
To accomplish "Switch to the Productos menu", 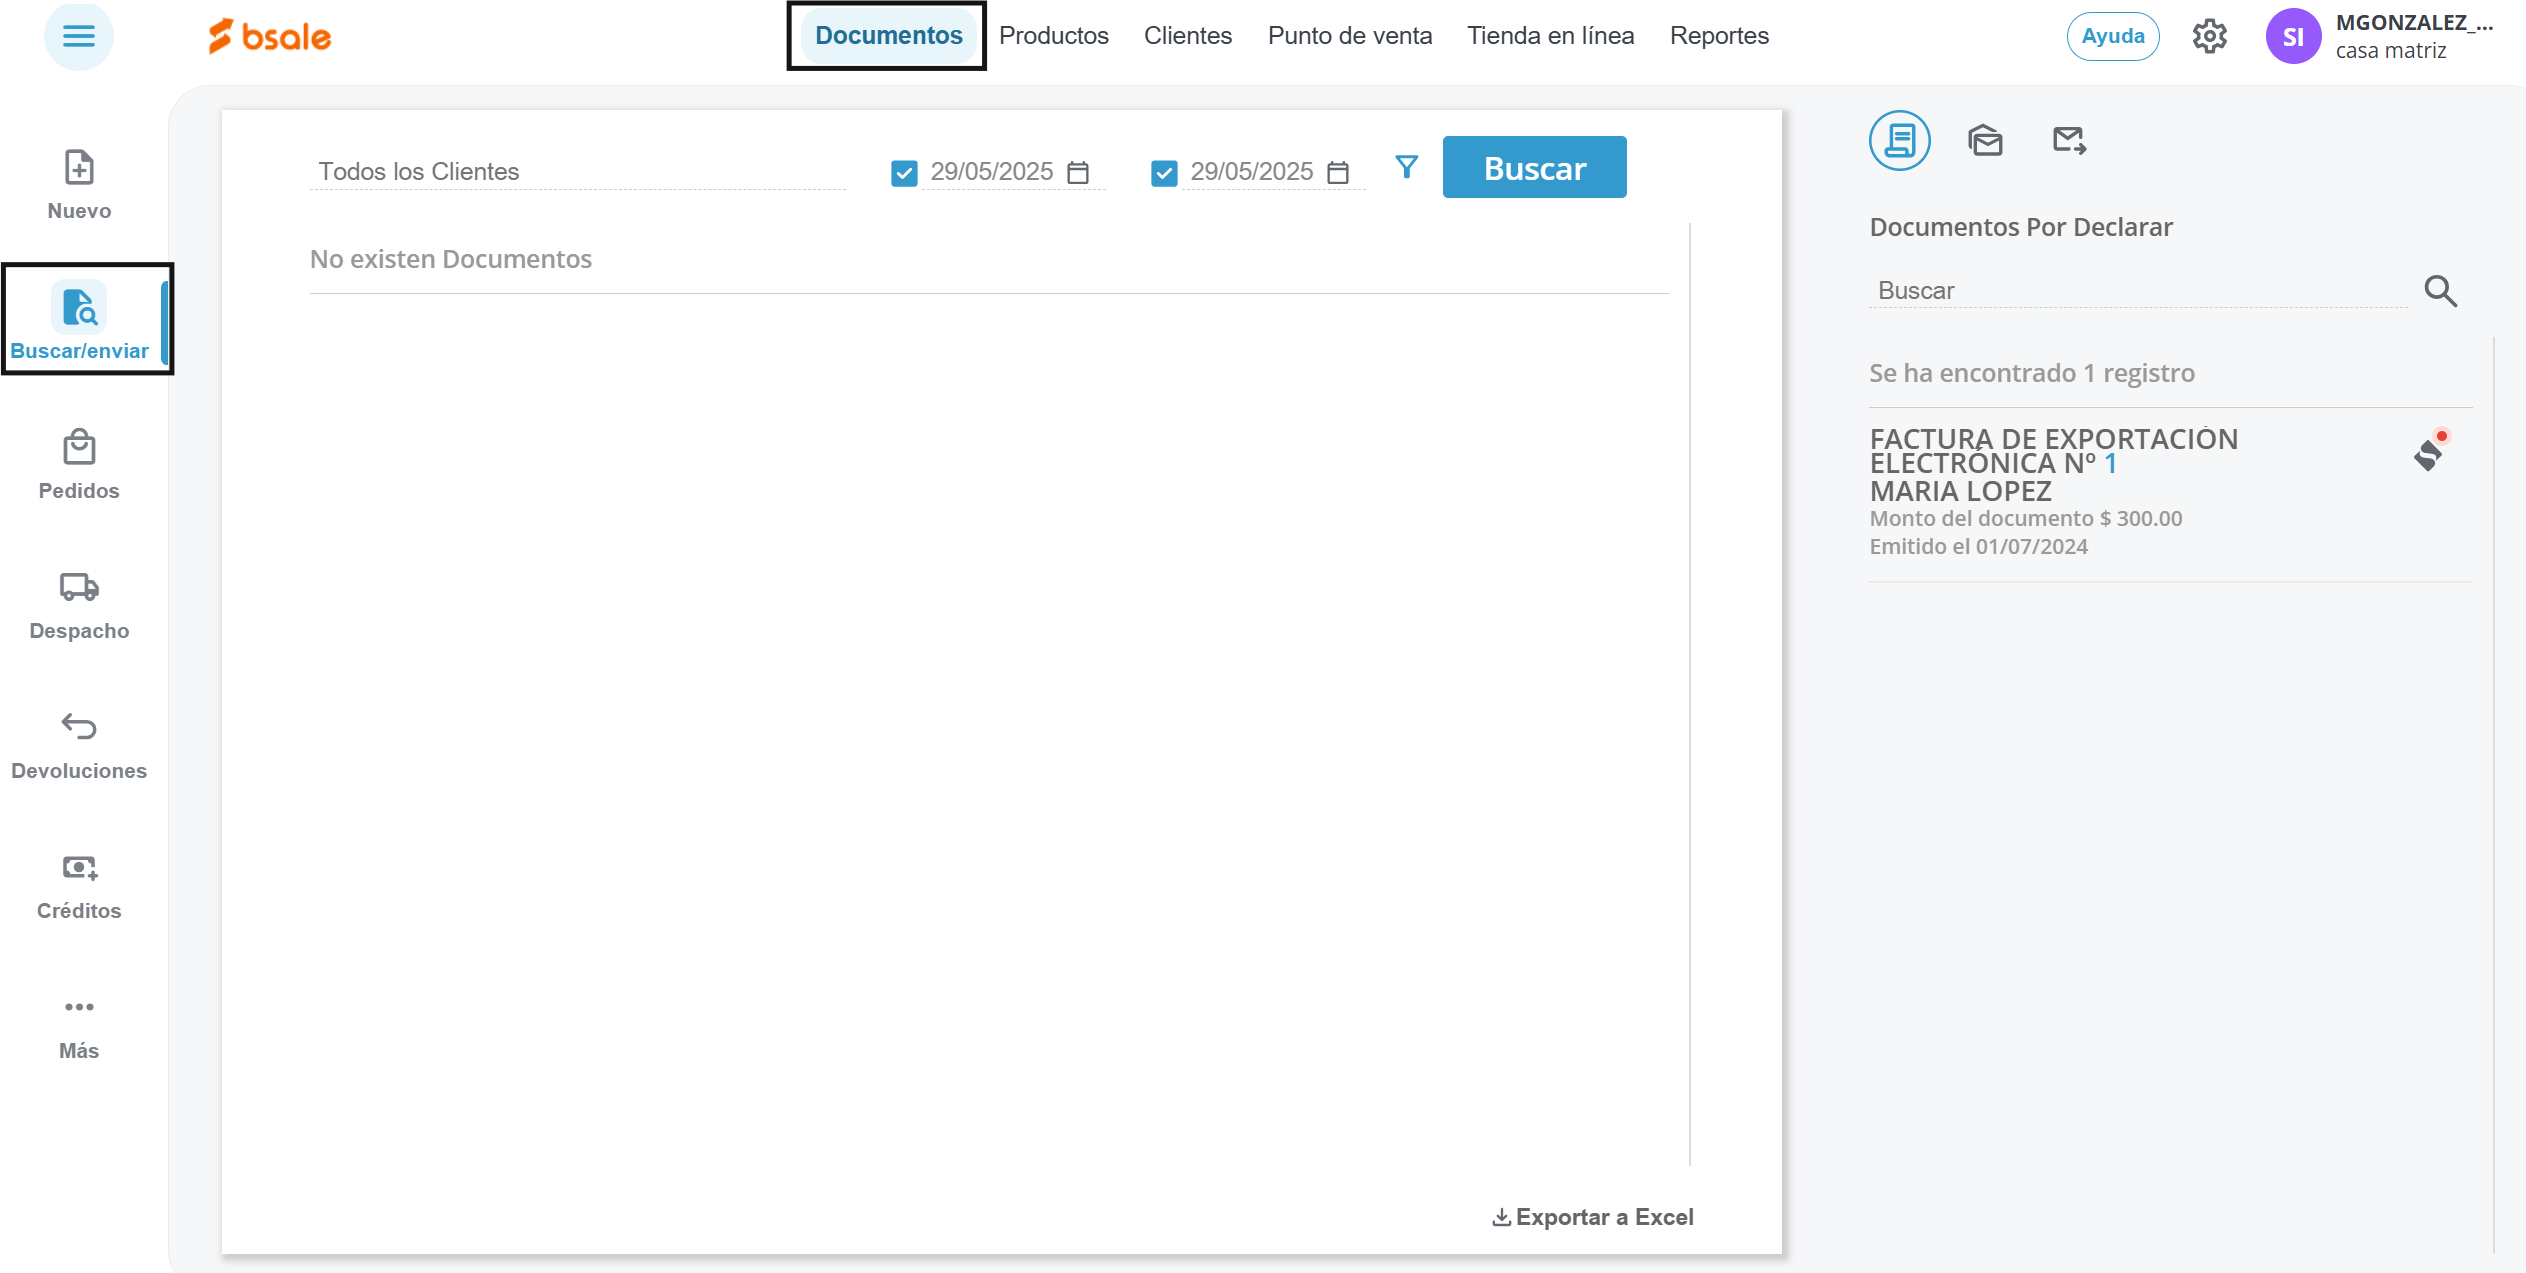I will pos(1053,36).
